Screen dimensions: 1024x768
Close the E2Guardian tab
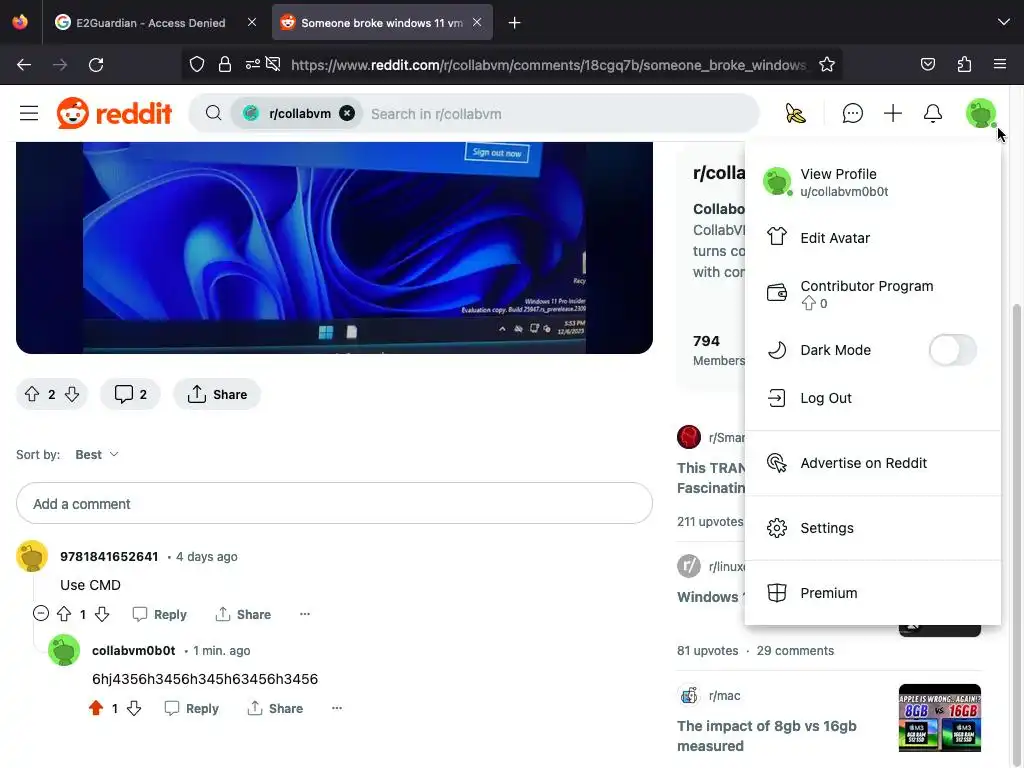252,23
